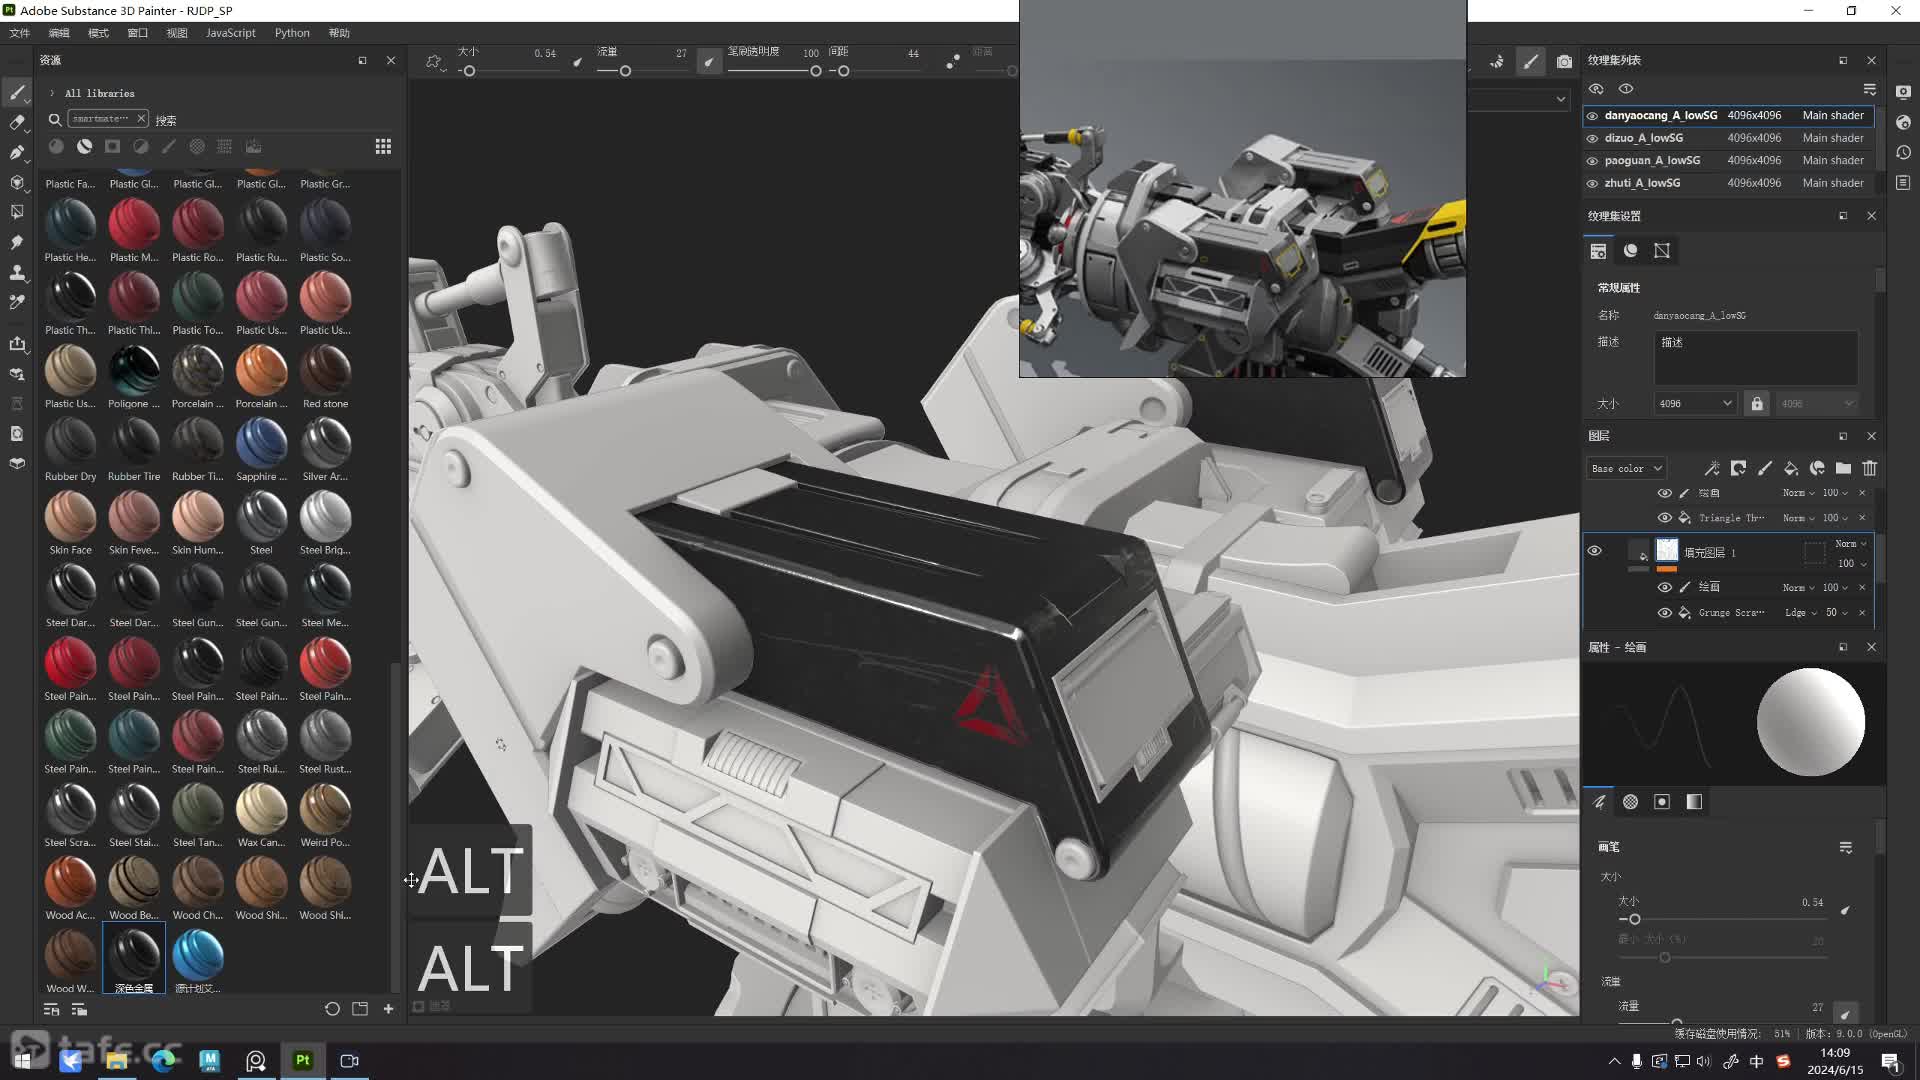Open Ldge blend mode of Grunge Scra
This screenshot has width=1920, height=1080.
coord(1801,613)
